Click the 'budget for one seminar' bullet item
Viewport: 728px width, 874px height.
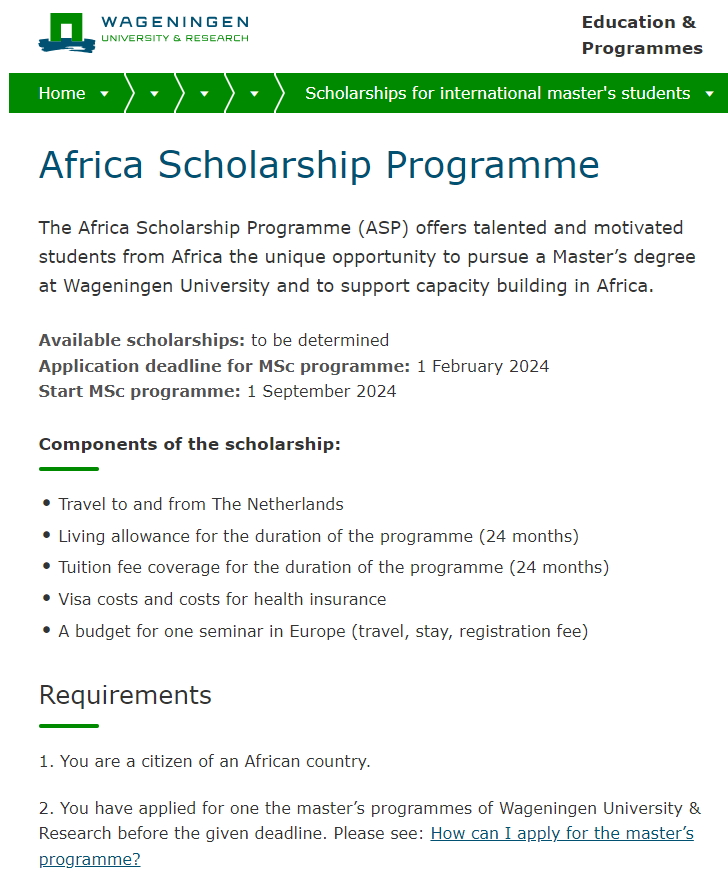pyautogui.click(x=323, y=631)
